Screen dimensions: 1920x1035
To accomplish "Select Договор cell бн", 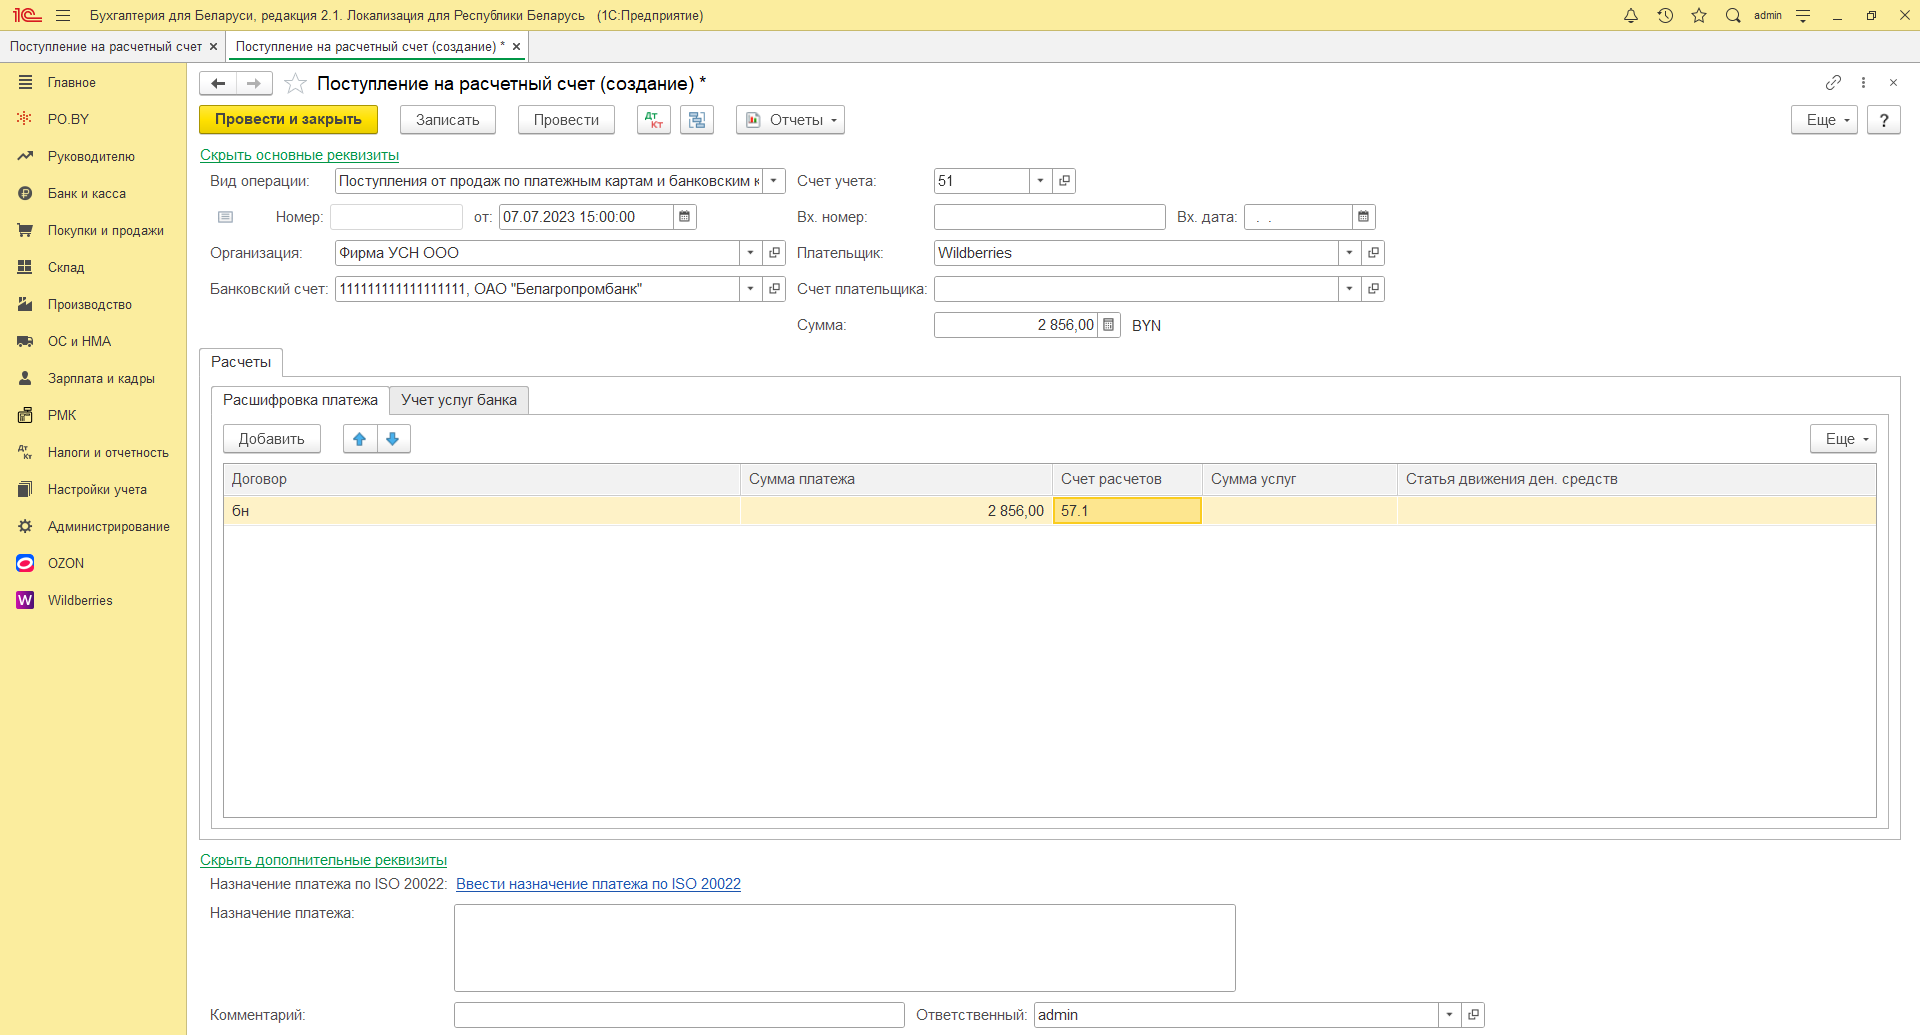I will coord(481,511).
